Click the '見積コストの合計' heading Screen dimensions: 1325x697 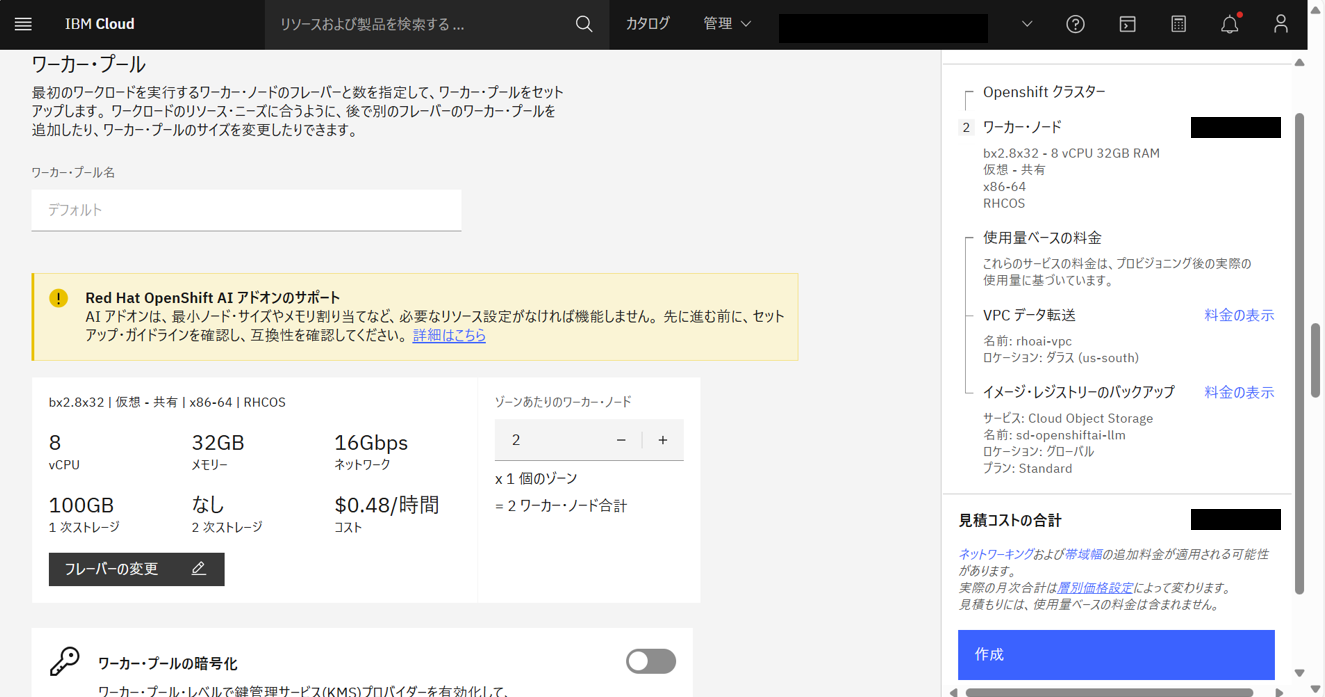(x=1010, y=521)
